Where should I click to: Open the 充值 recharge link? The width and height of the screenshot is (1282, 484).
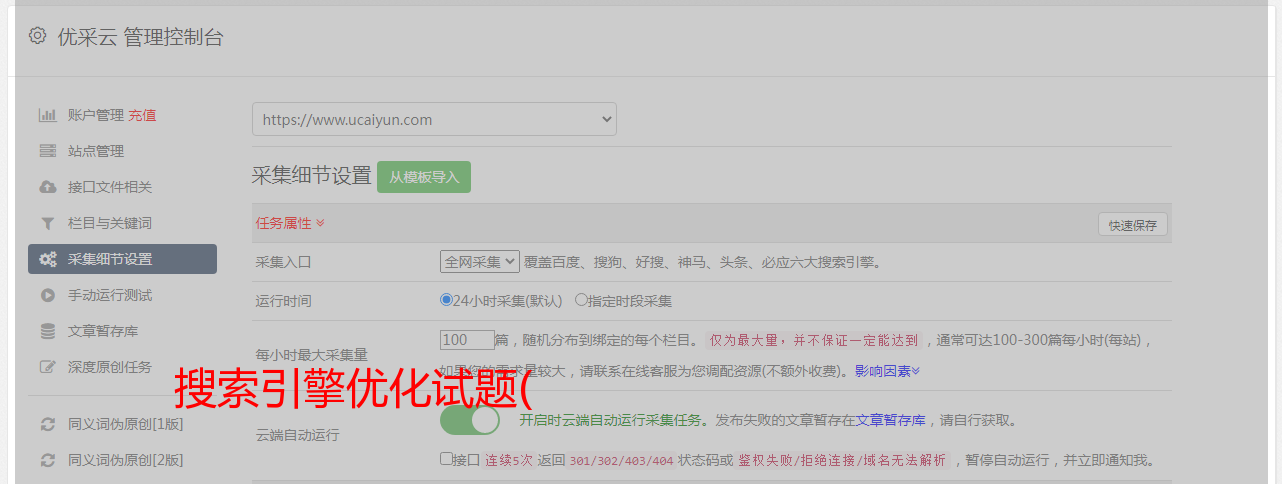pyautogui.click(x=142, y=115)
